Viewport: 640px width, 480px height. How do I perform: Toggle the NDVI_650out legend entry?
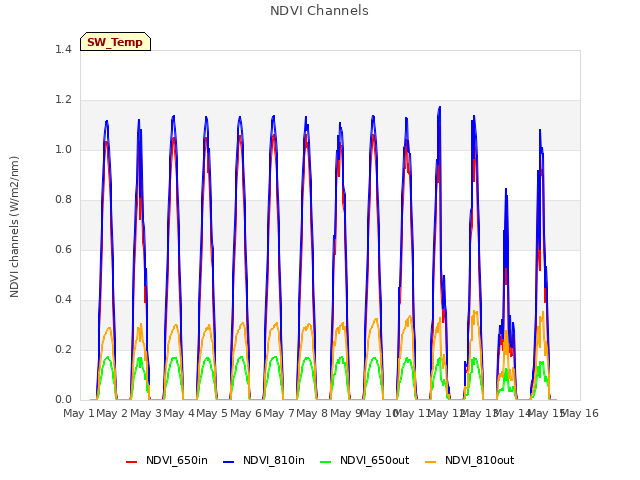tap(364, 460)
